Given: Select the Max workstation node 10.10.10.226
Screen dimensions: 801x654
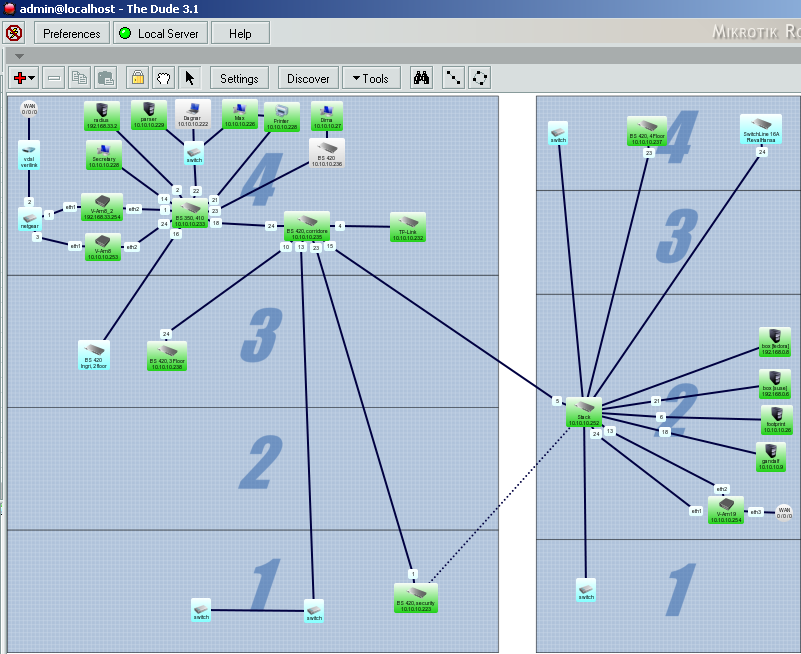Looking at the screenshot, I should (x=240, y=113).
